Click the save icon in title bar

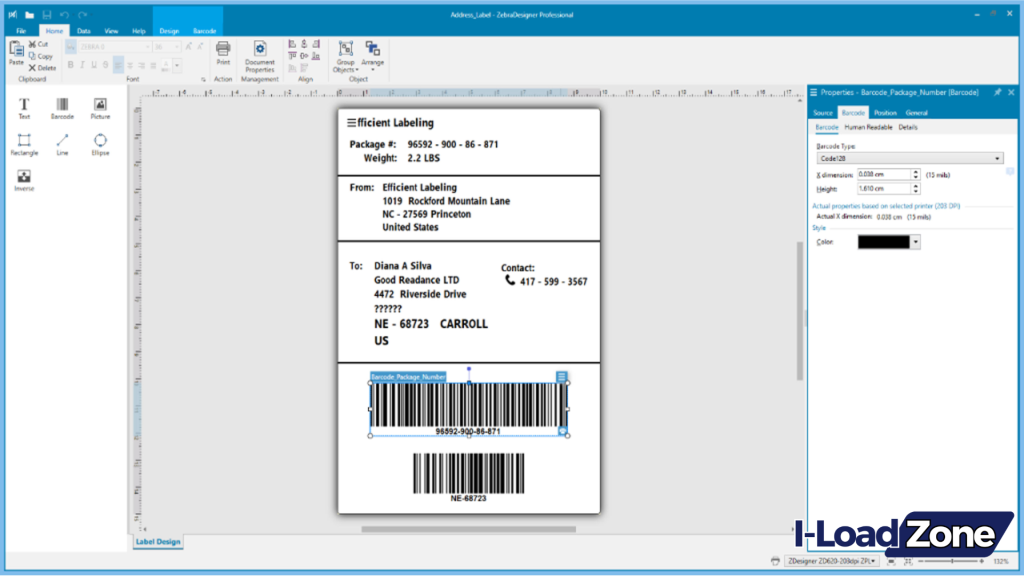pos(47,14)
